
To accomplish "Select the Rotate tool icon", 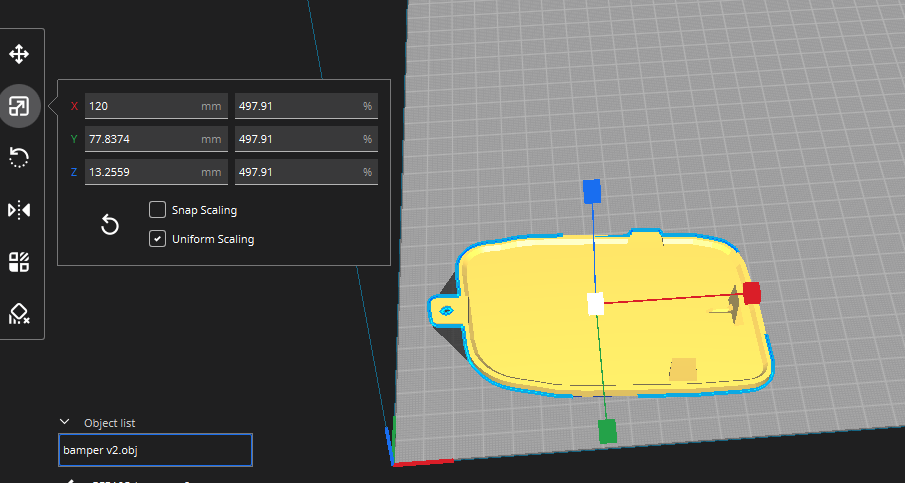I will click(x=19, y=158).
